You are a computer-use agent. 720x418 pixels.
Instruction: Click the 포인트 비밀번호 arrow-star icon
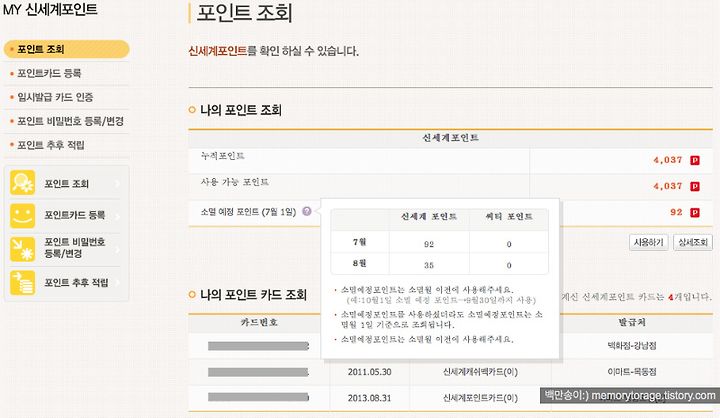coord(22,249)
